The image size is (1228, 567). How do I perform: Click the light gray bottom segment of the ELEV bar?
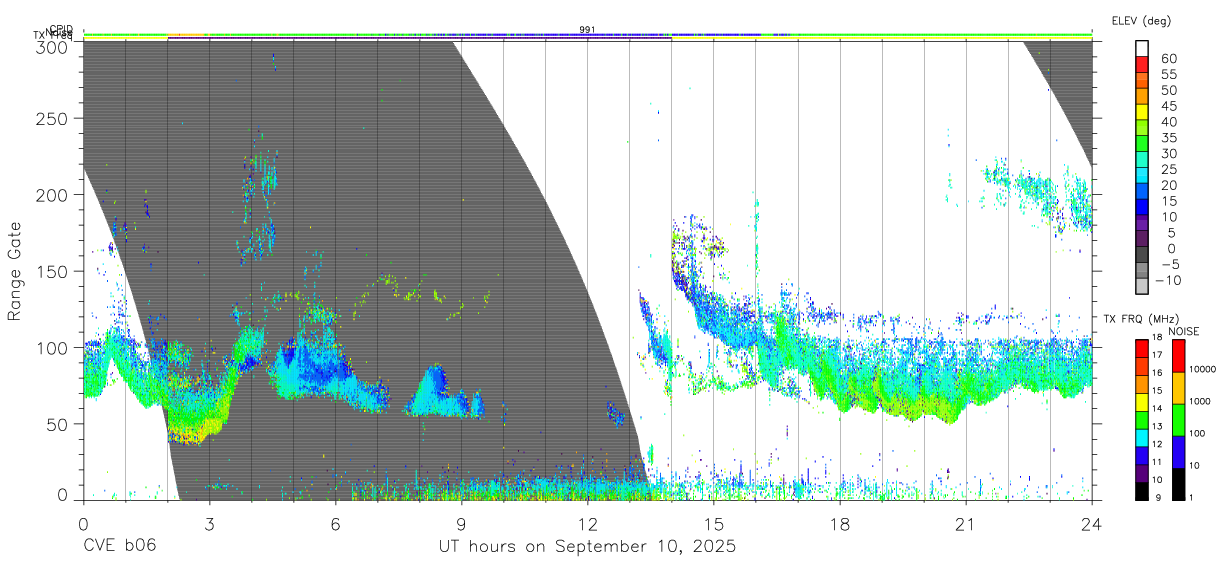pos(1143,286)
